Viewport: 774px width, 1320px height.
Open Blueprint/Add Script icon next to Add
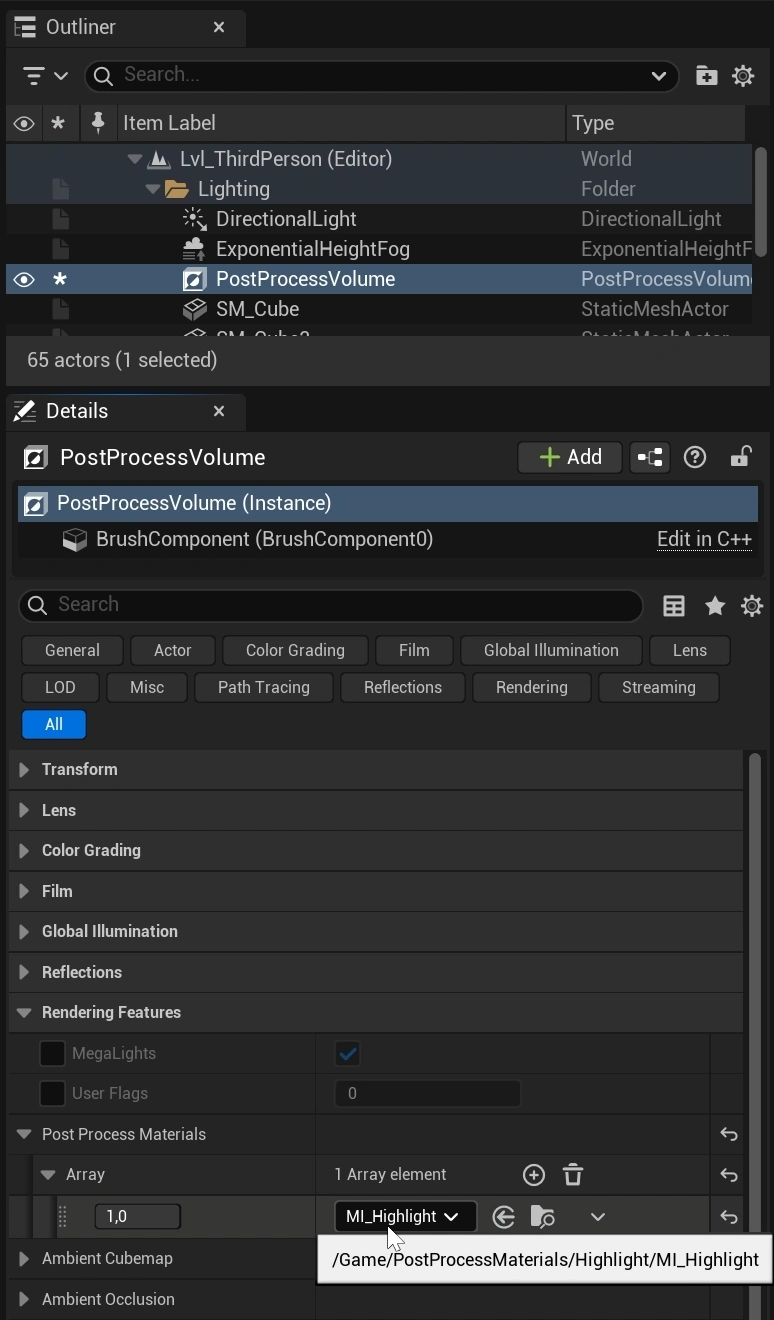650,457
